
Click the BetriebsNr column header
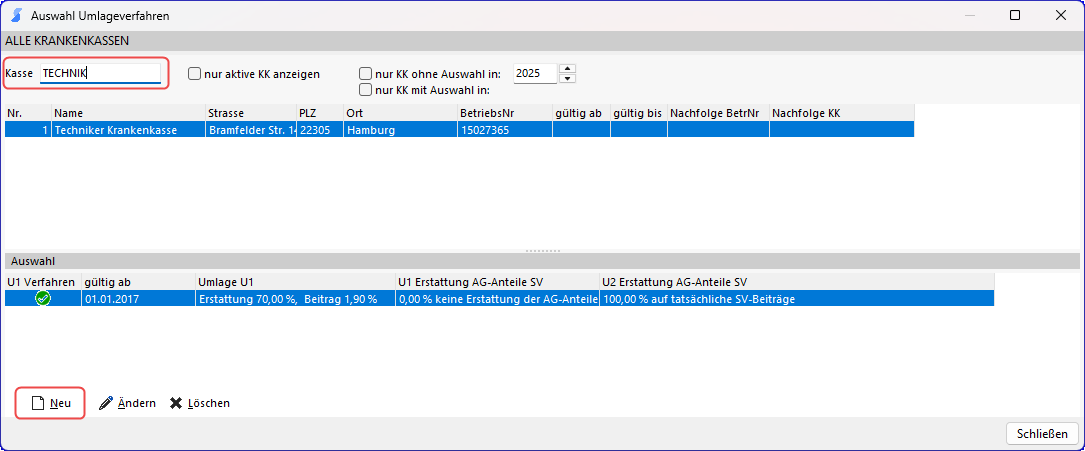click(x=504, y=113)
